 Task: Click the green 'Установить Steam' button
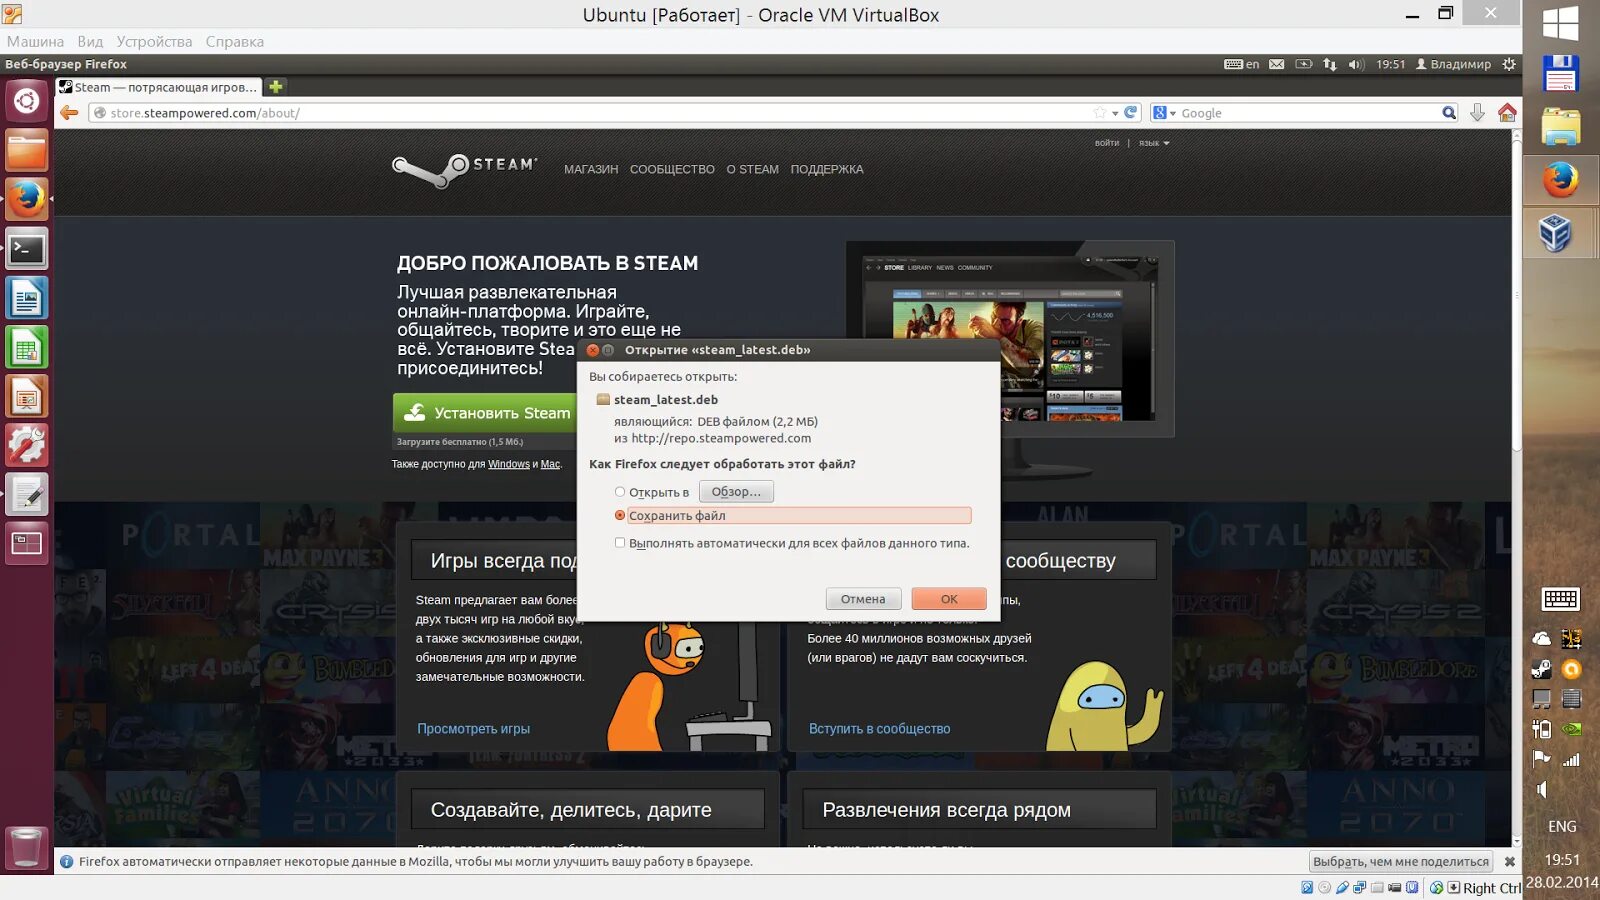point(484,413)
